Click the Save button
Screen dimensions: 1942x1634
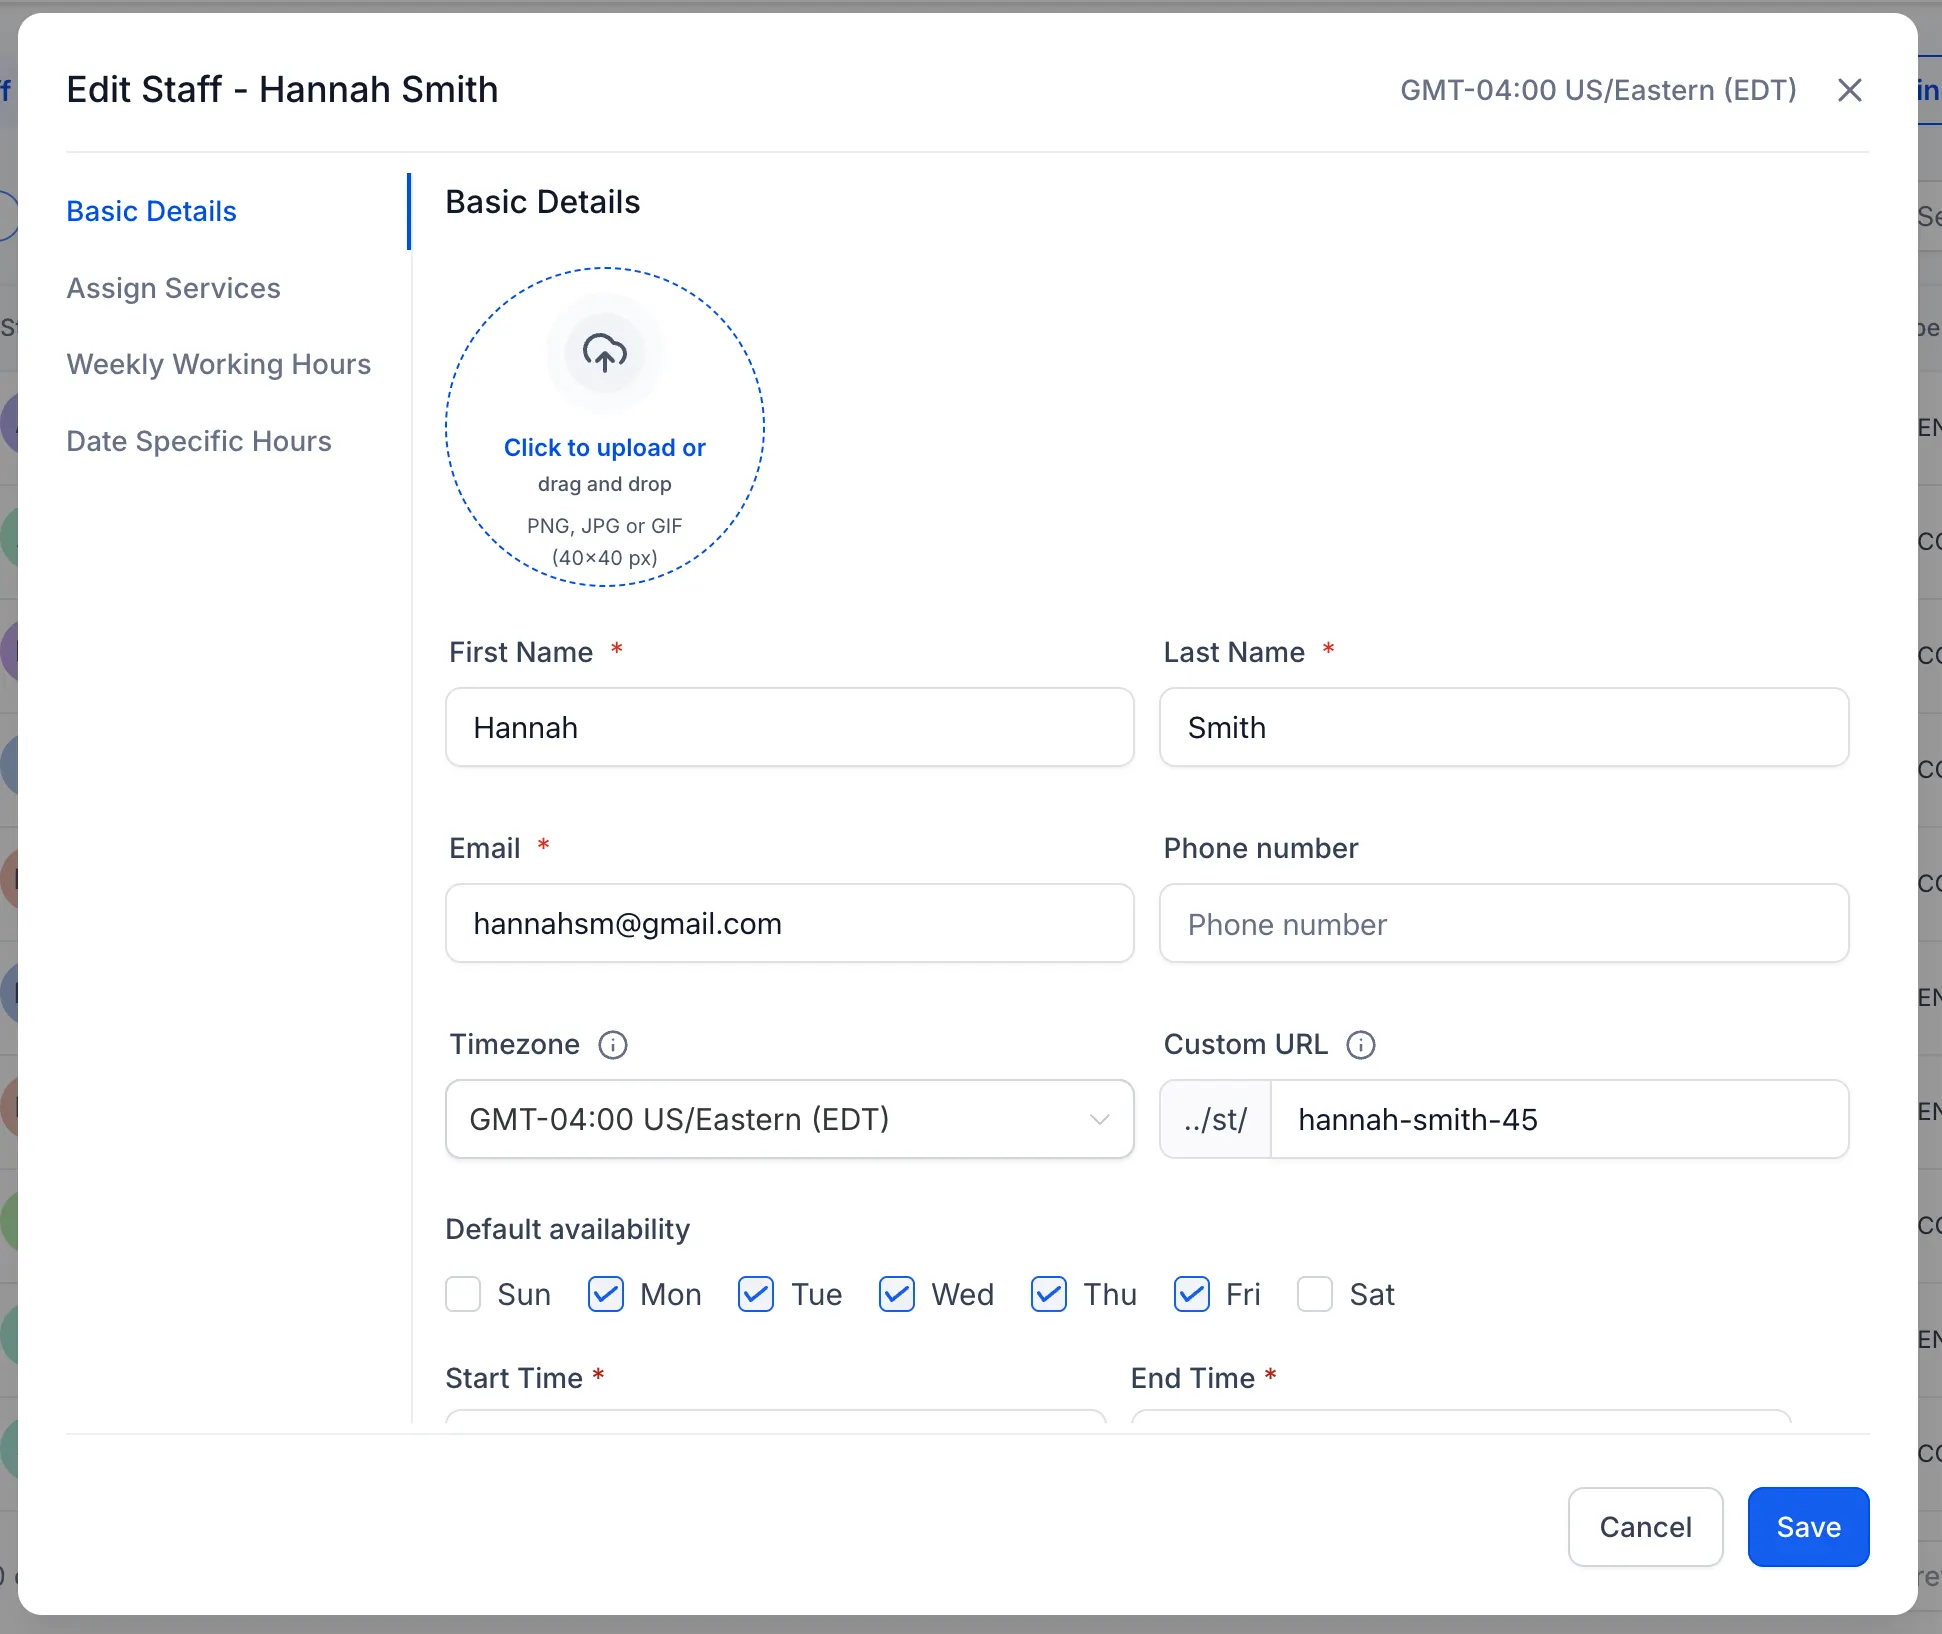point(1807,1527)
